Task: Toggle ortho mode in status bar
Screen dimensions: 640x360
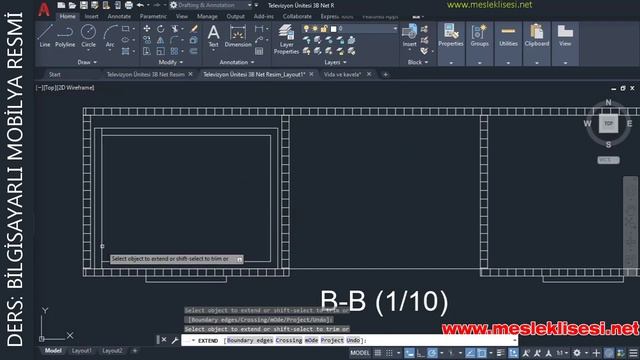Action: pos(420,353)
